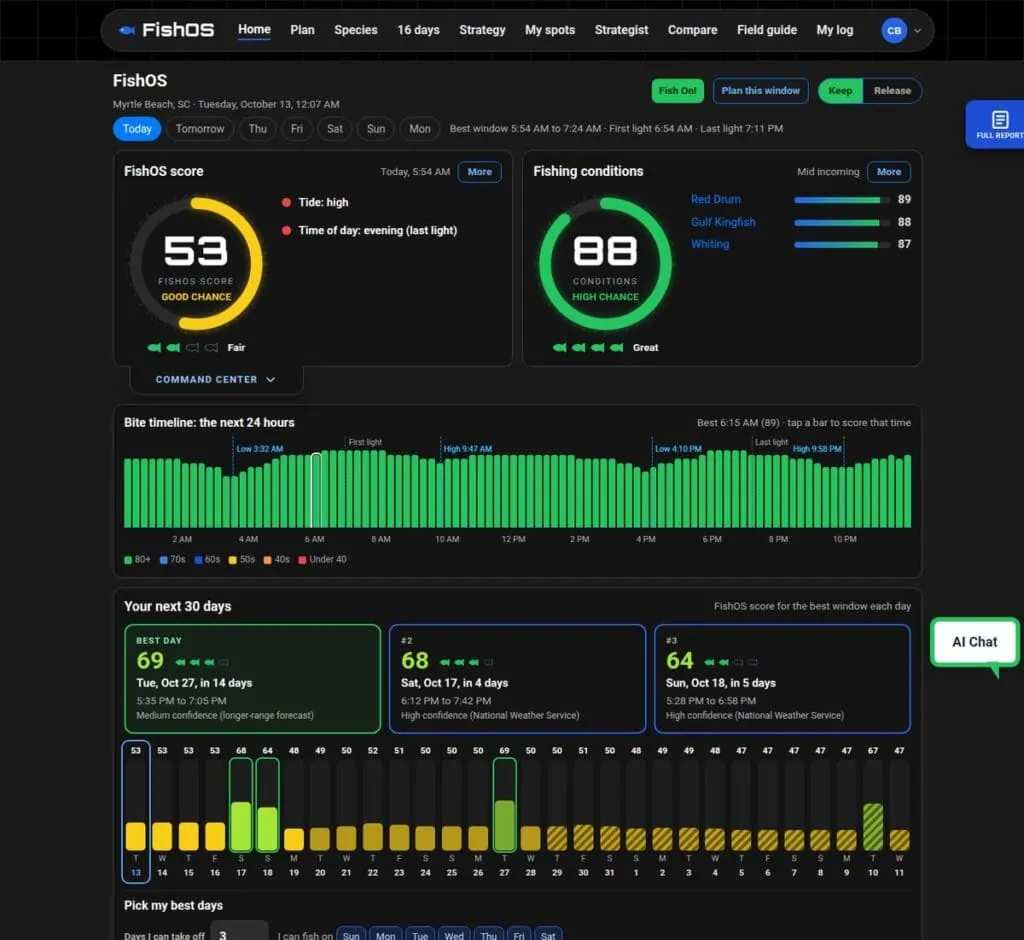Viewport: 1024px width, 940px height.
Task: Select the Thu day pill
Action: point(257,129)
